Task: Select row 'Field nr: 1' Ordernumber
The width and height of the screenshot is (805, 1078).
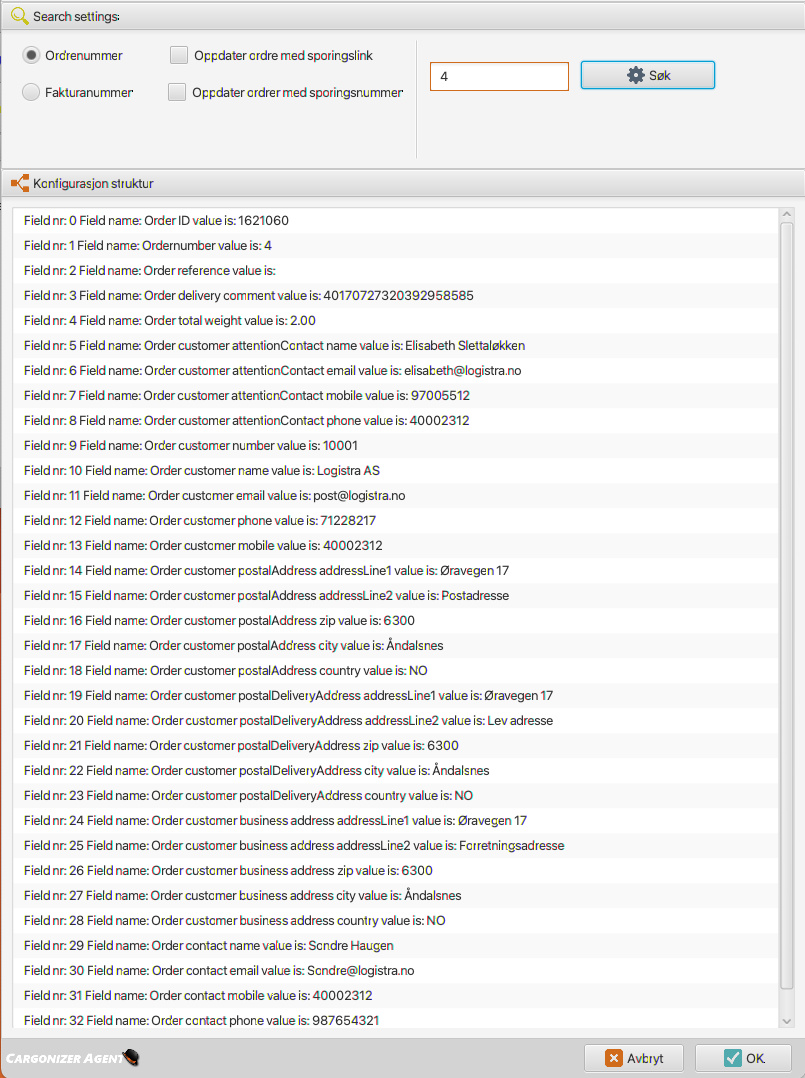Action: tap(395, 245)
